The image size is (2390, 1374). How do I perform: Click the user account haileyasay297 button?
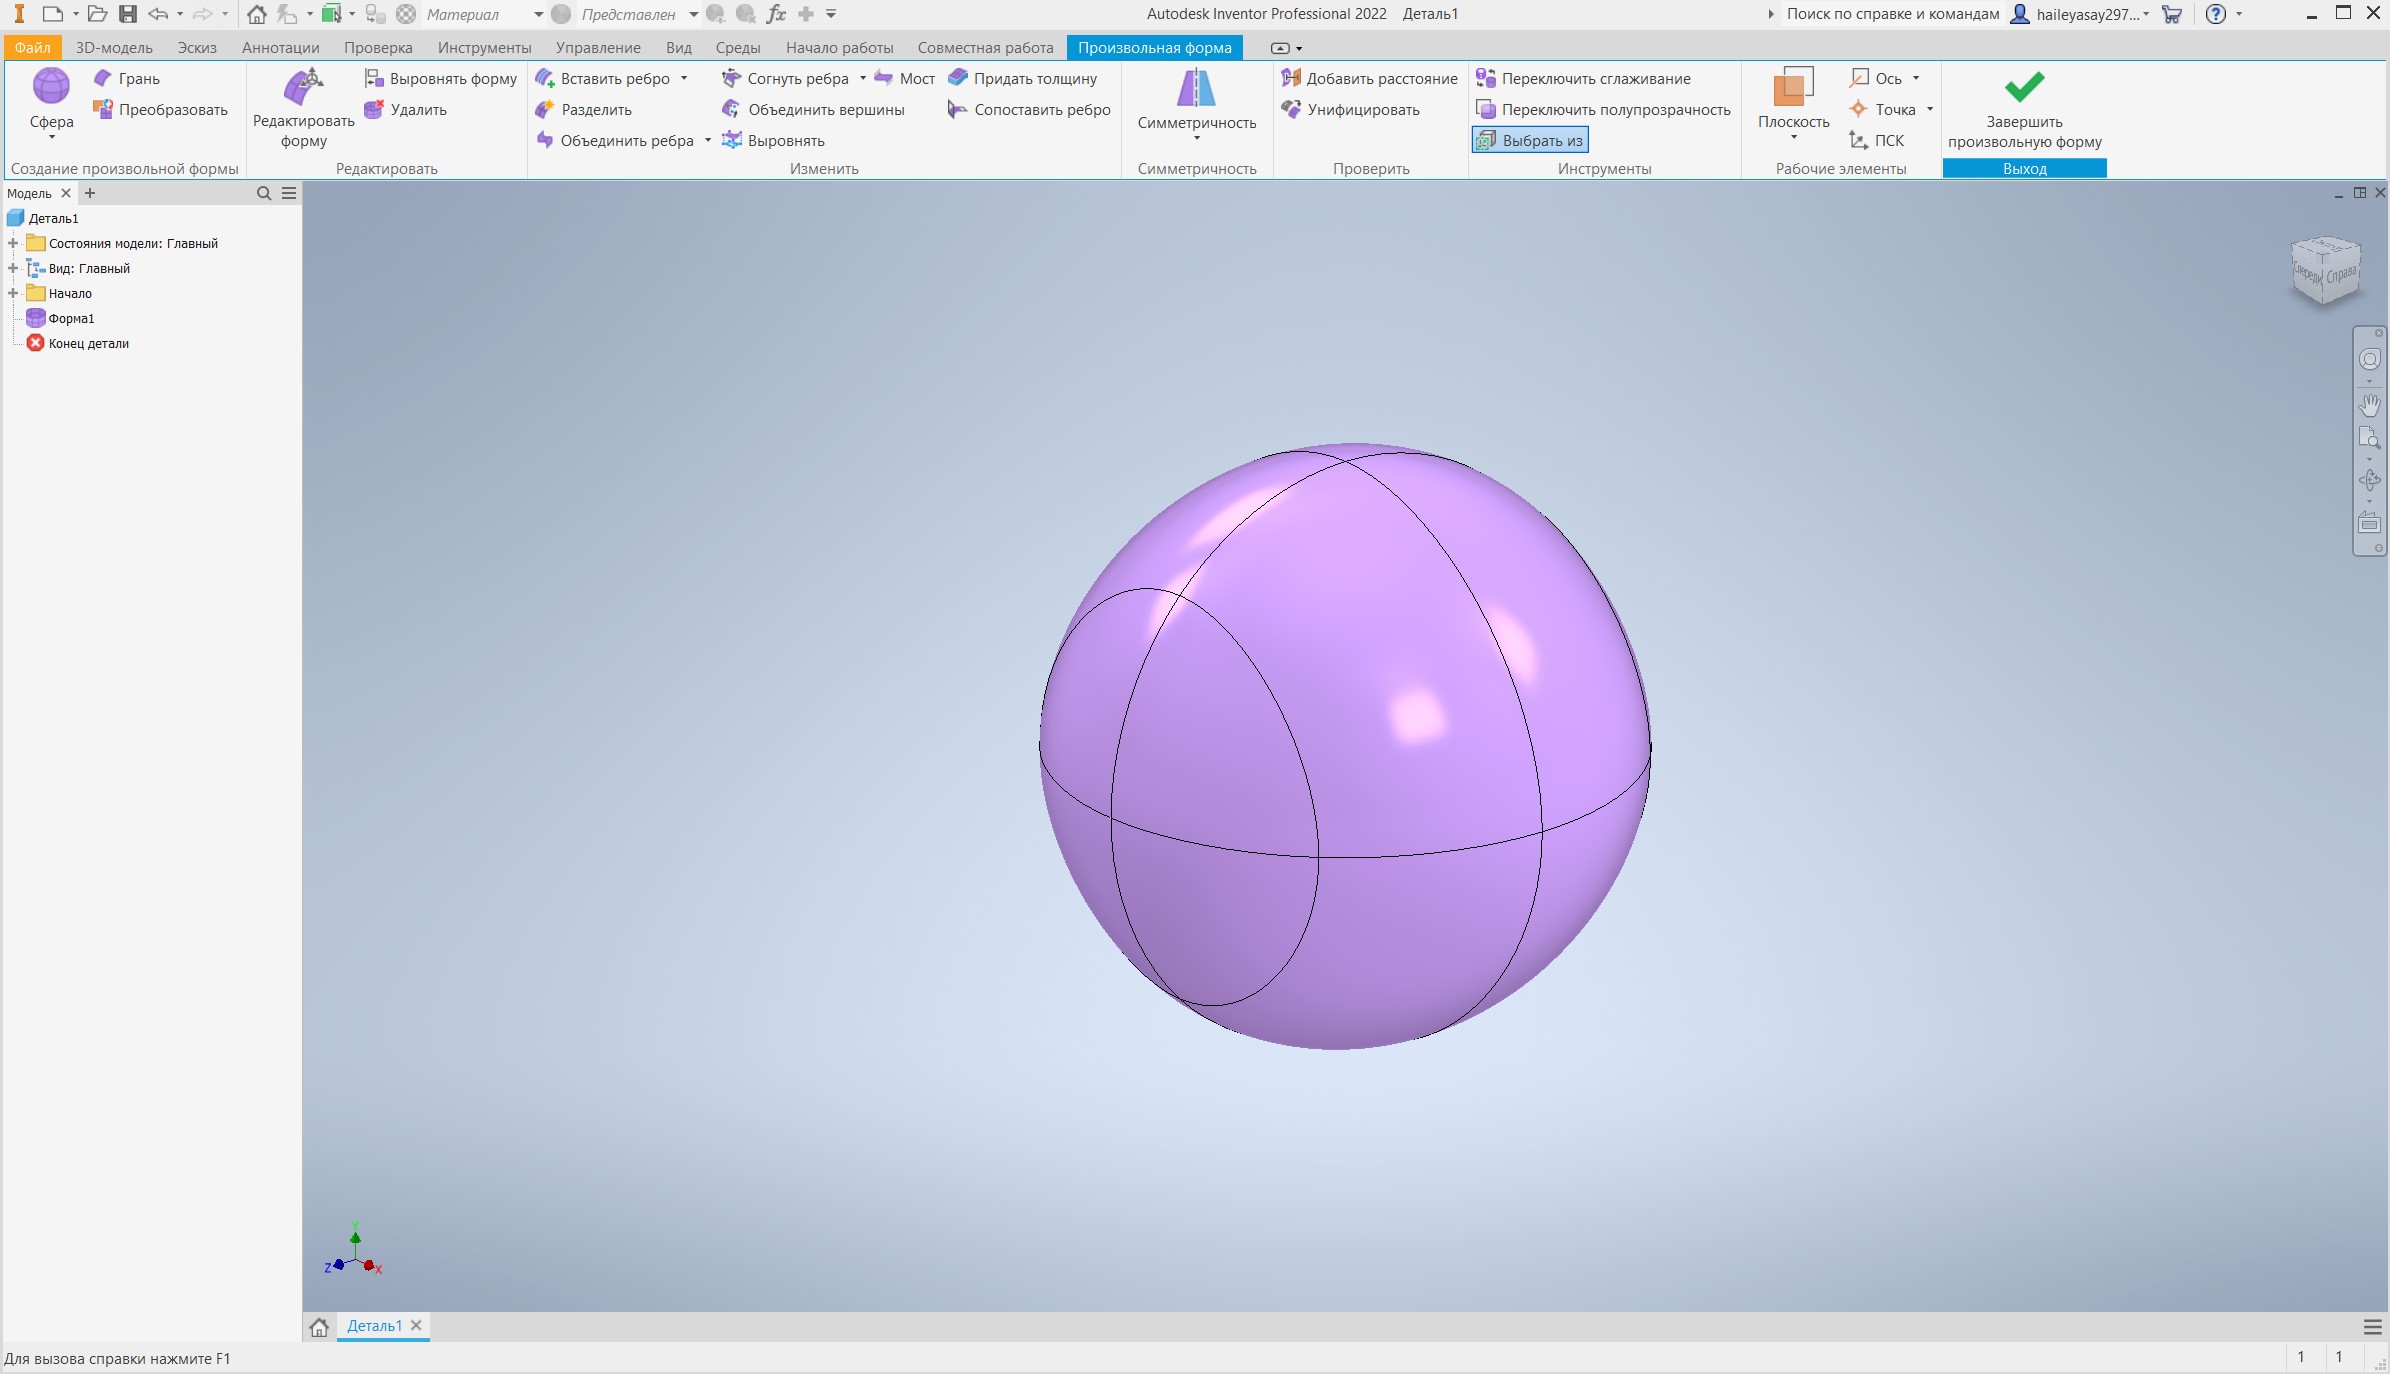tap(2080, 14)
